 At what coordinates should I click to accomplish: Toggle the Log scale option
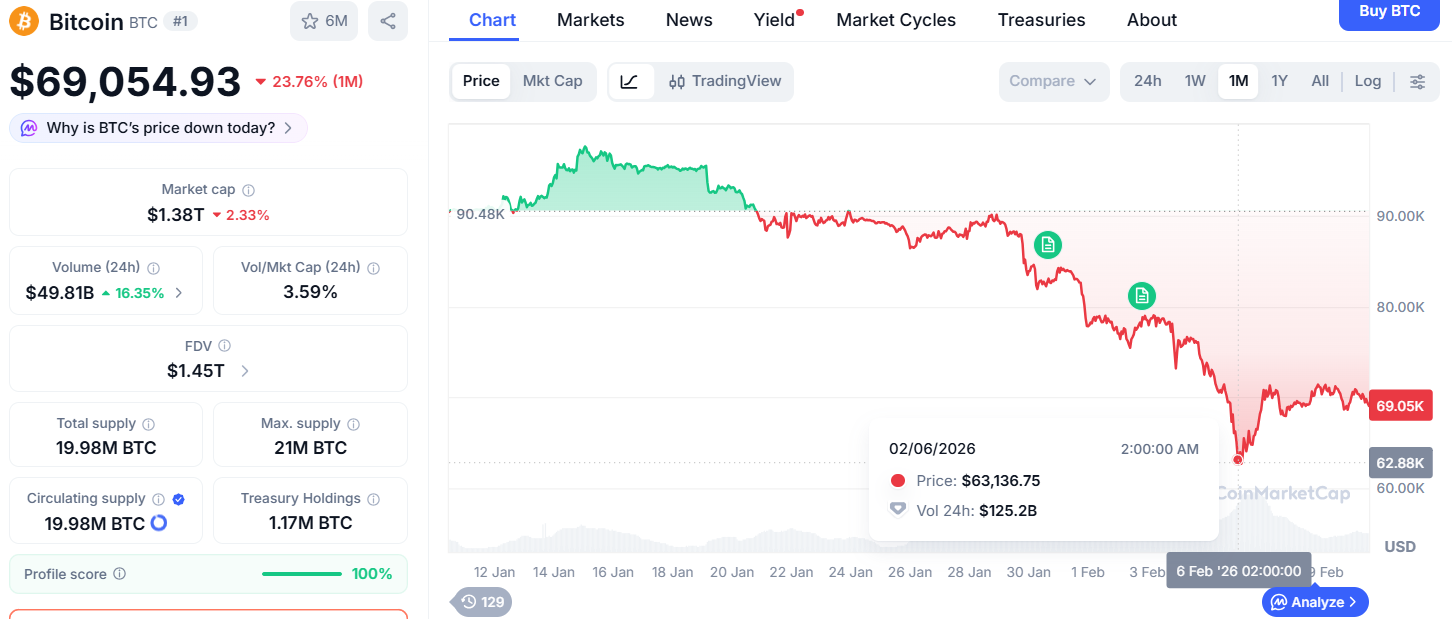pyautogui.click(x=1367, y=81)
